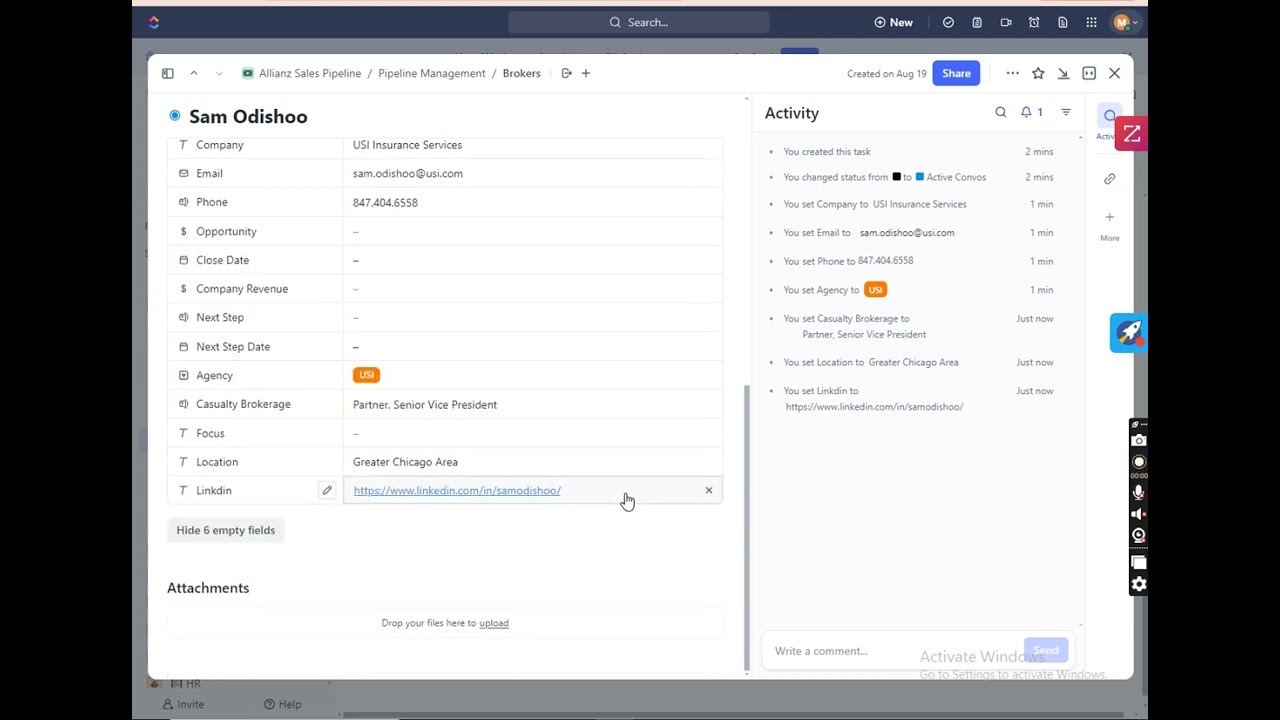The width and height of the screenshot is (1280, 720).
Task: Close the task view
Action: pos(1115,73)
